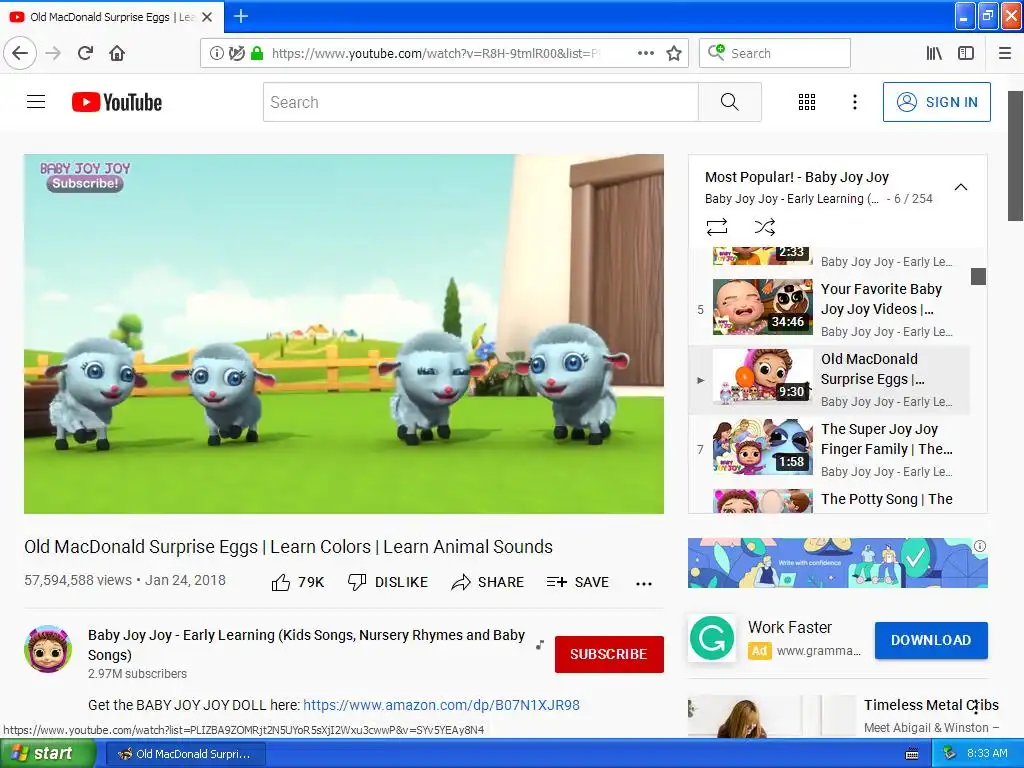Click the Most Popular! - Baby Joy Joy title
The width and height of the screenshot is (1024, 768).
(797, 177)
